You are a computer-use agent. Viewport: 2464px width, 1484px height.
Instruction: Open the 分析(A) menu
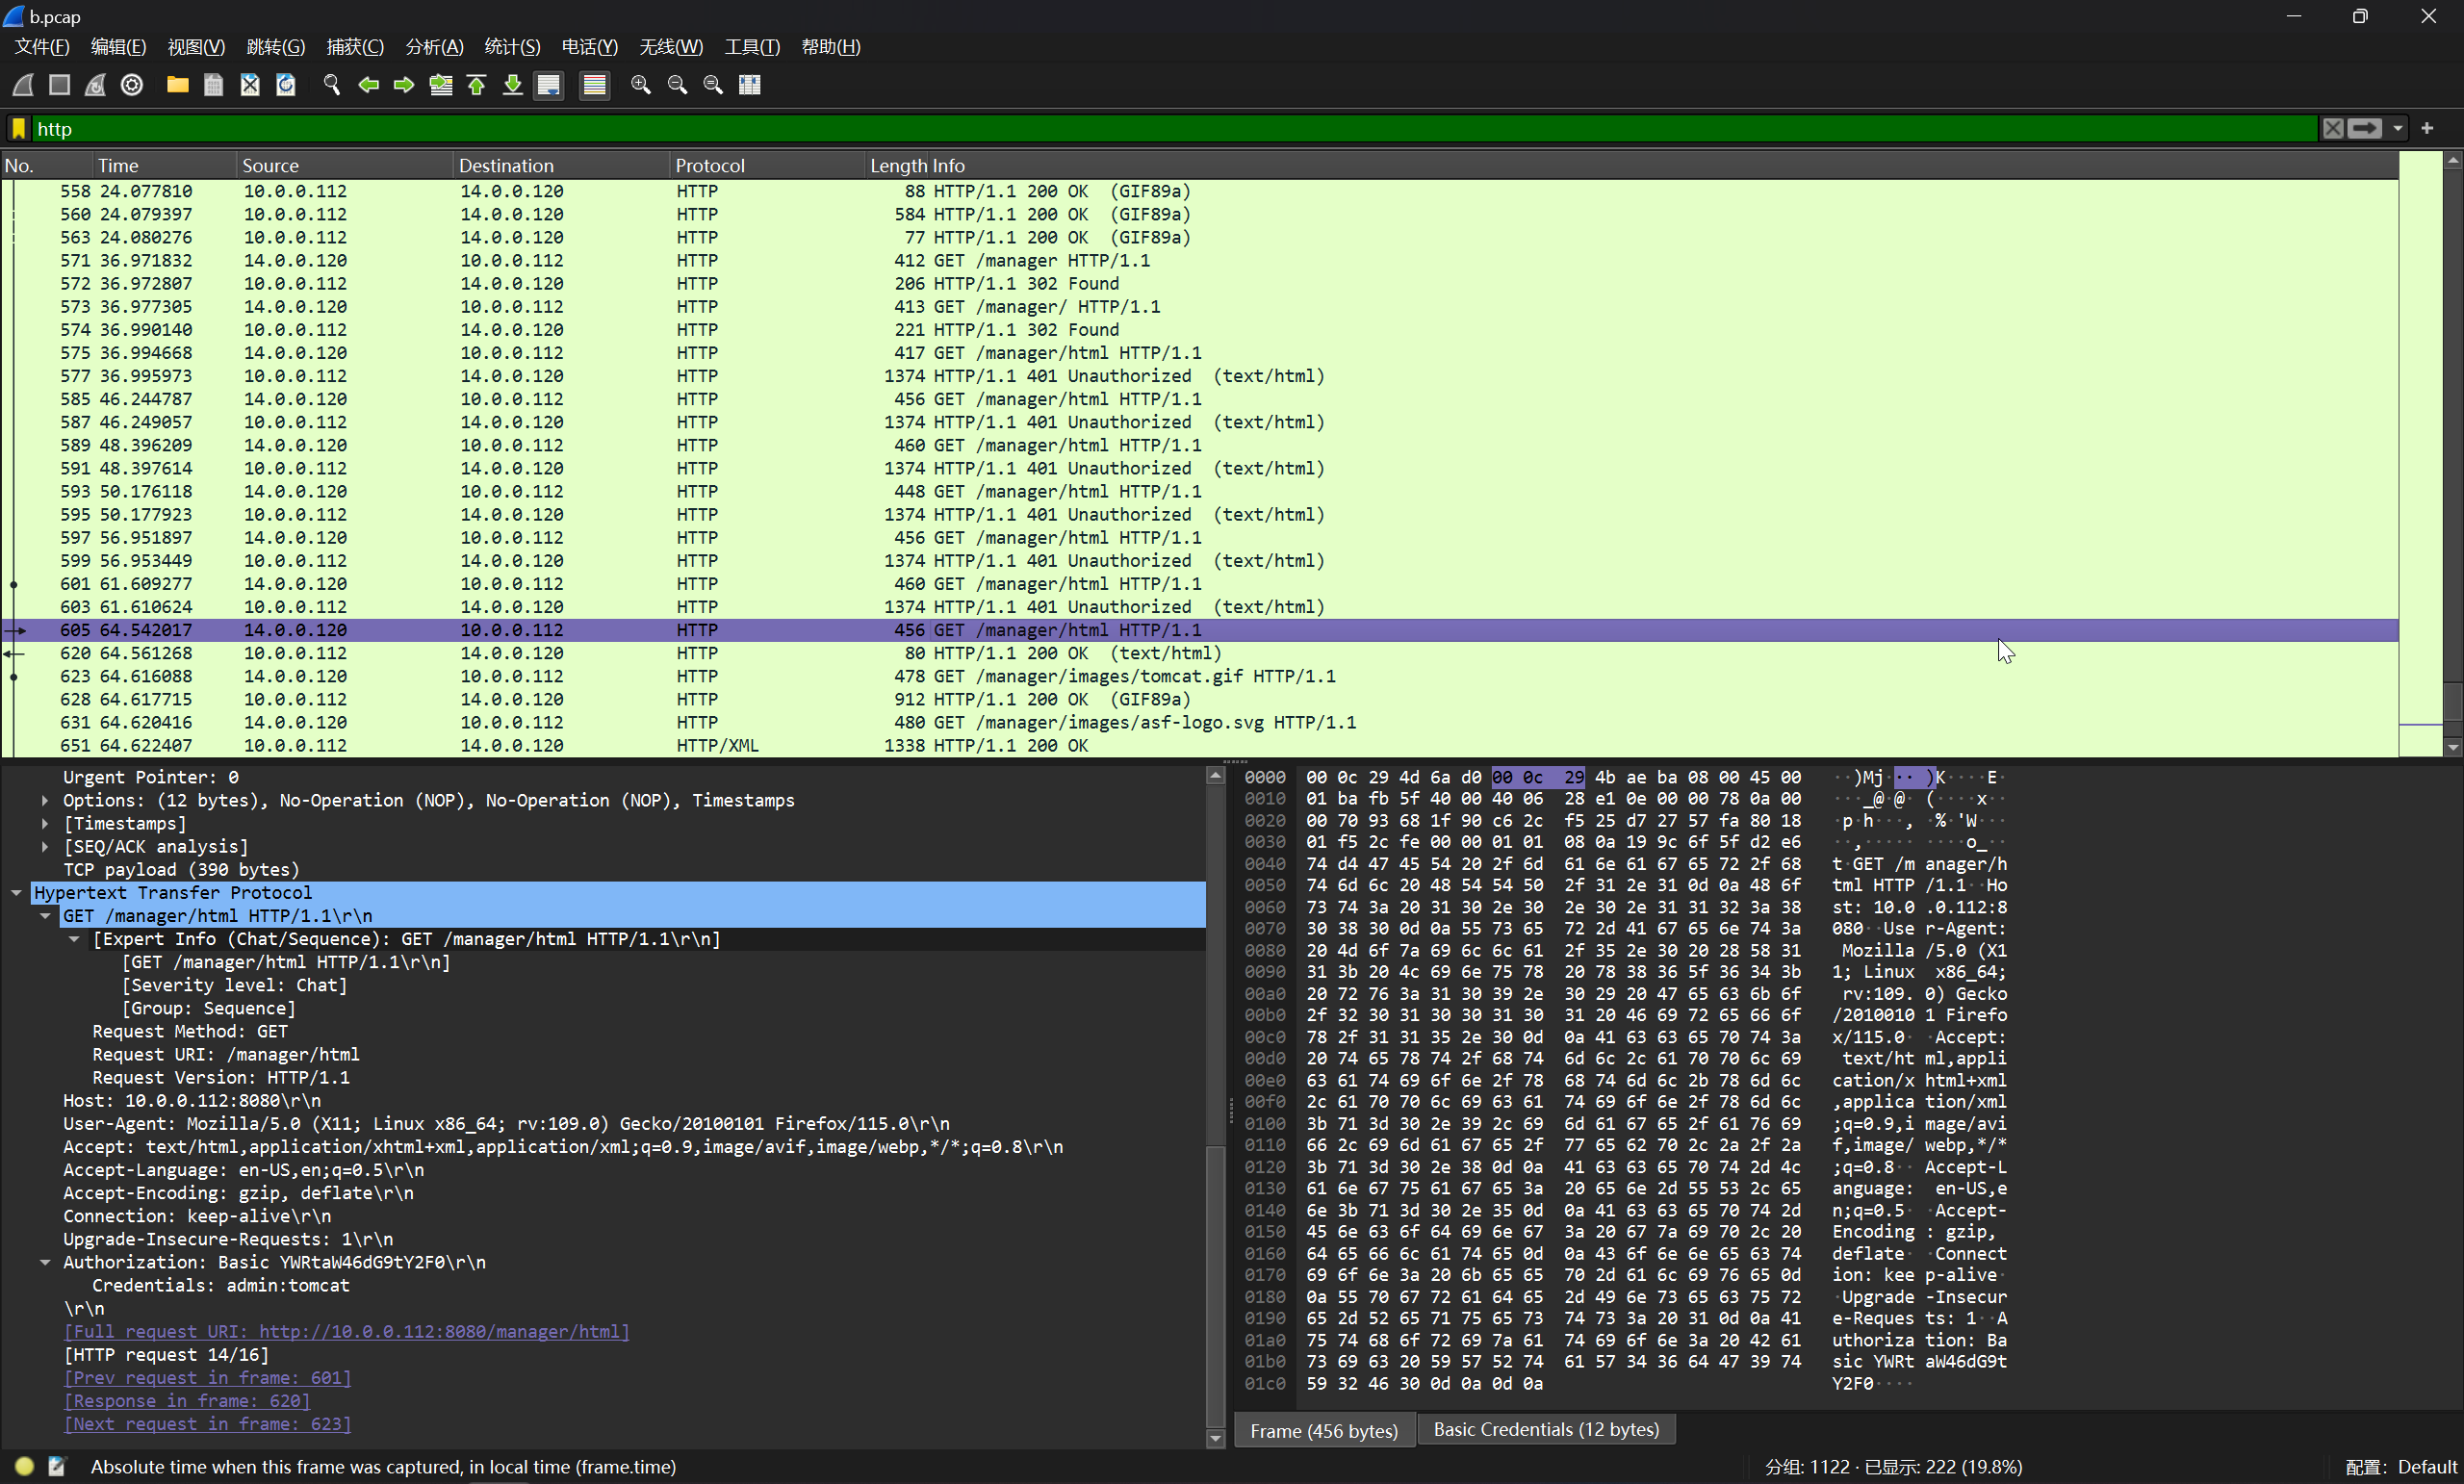pyautogui.click(x=434, y=47)
